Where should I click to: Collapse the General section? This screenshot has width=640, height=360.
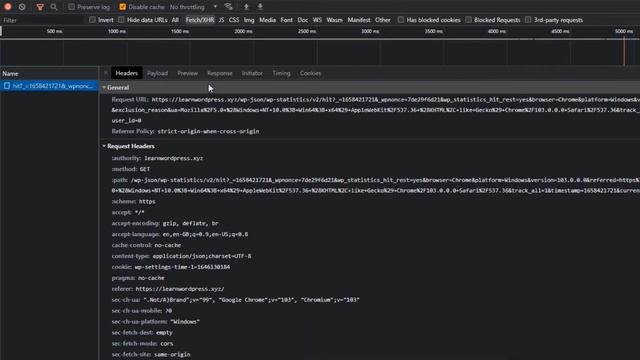pyautogui.click(x=104, y=87)
